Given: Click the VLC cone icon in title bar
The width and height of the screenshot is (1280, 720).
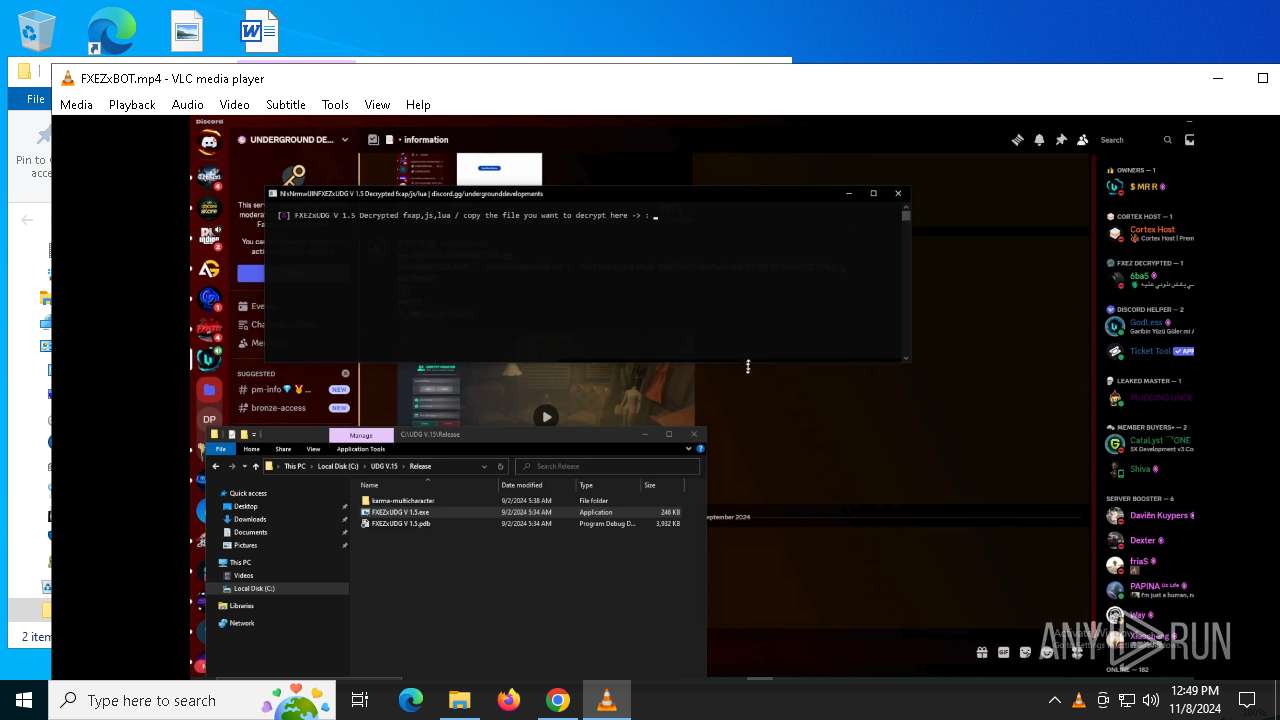Looking at the screenshot, I should [68, 79].
